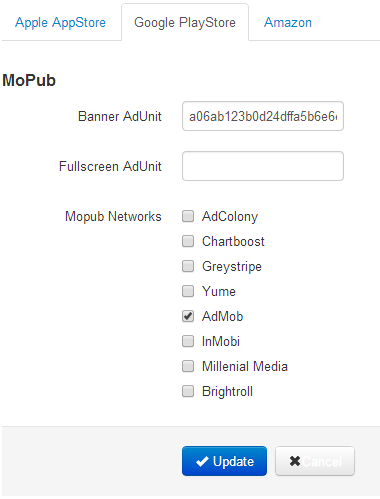380x499 pixels.
Task: Select the Google PlayStore tab
Action: 185,23
